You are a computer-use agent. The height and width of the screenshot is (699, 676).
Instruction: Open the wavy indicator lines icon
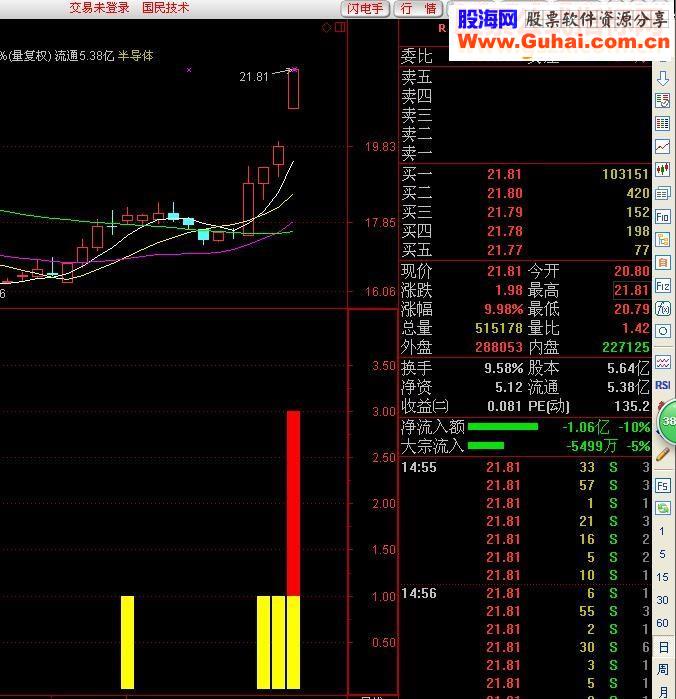tap(663, 362)
